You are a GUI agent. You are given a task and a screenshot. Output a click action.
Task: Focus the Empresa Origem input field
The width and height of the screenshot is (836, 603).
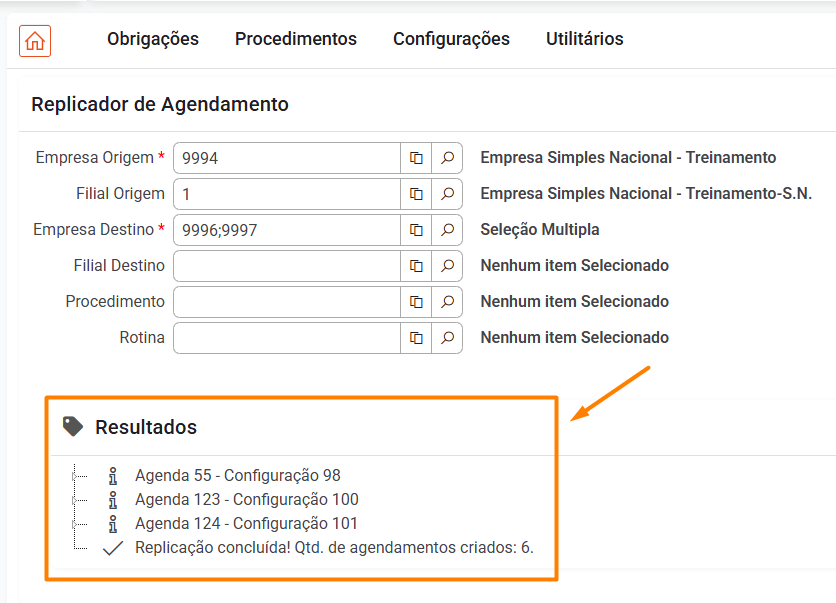(287, 158)
